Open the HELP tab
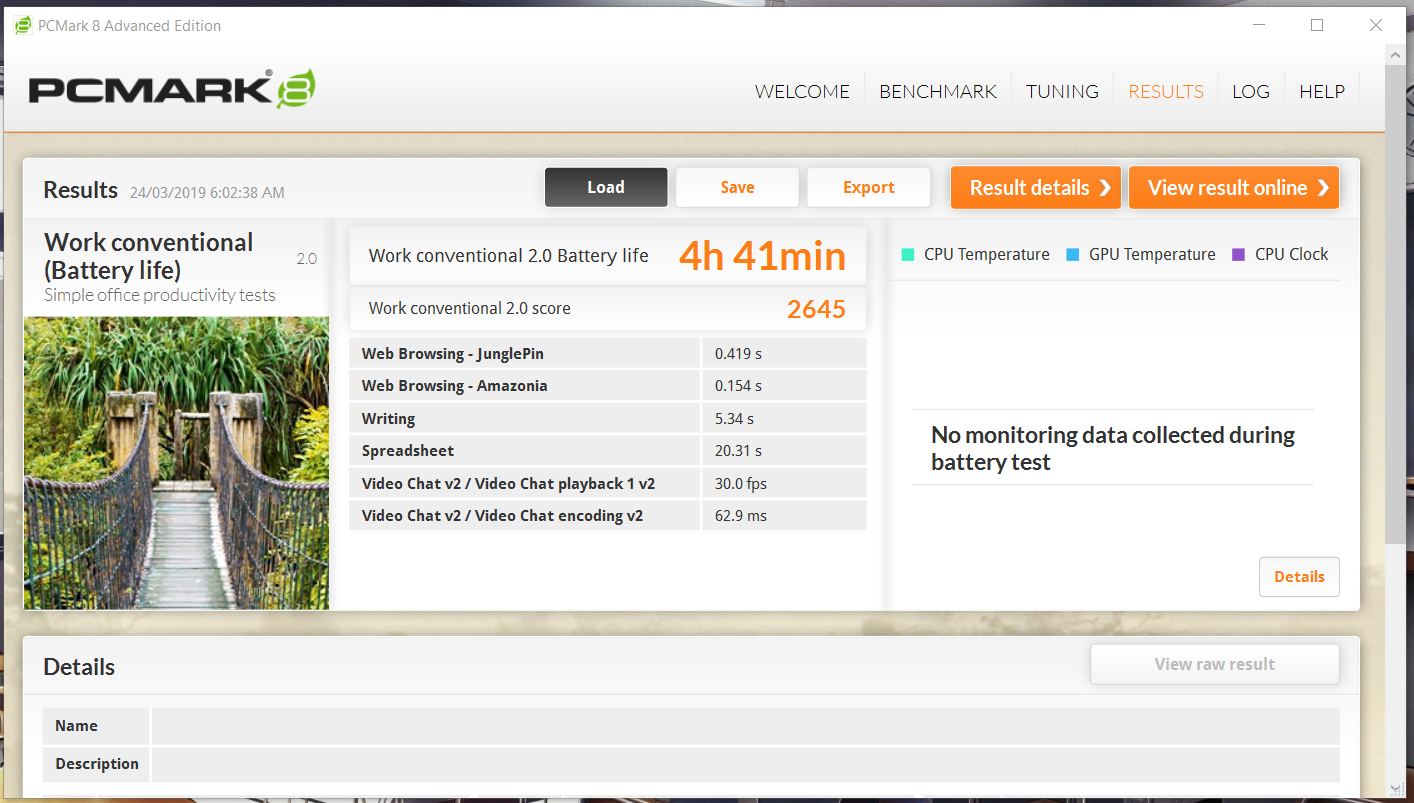The width and height of the screenshot is (1414, 803). 1322,91
